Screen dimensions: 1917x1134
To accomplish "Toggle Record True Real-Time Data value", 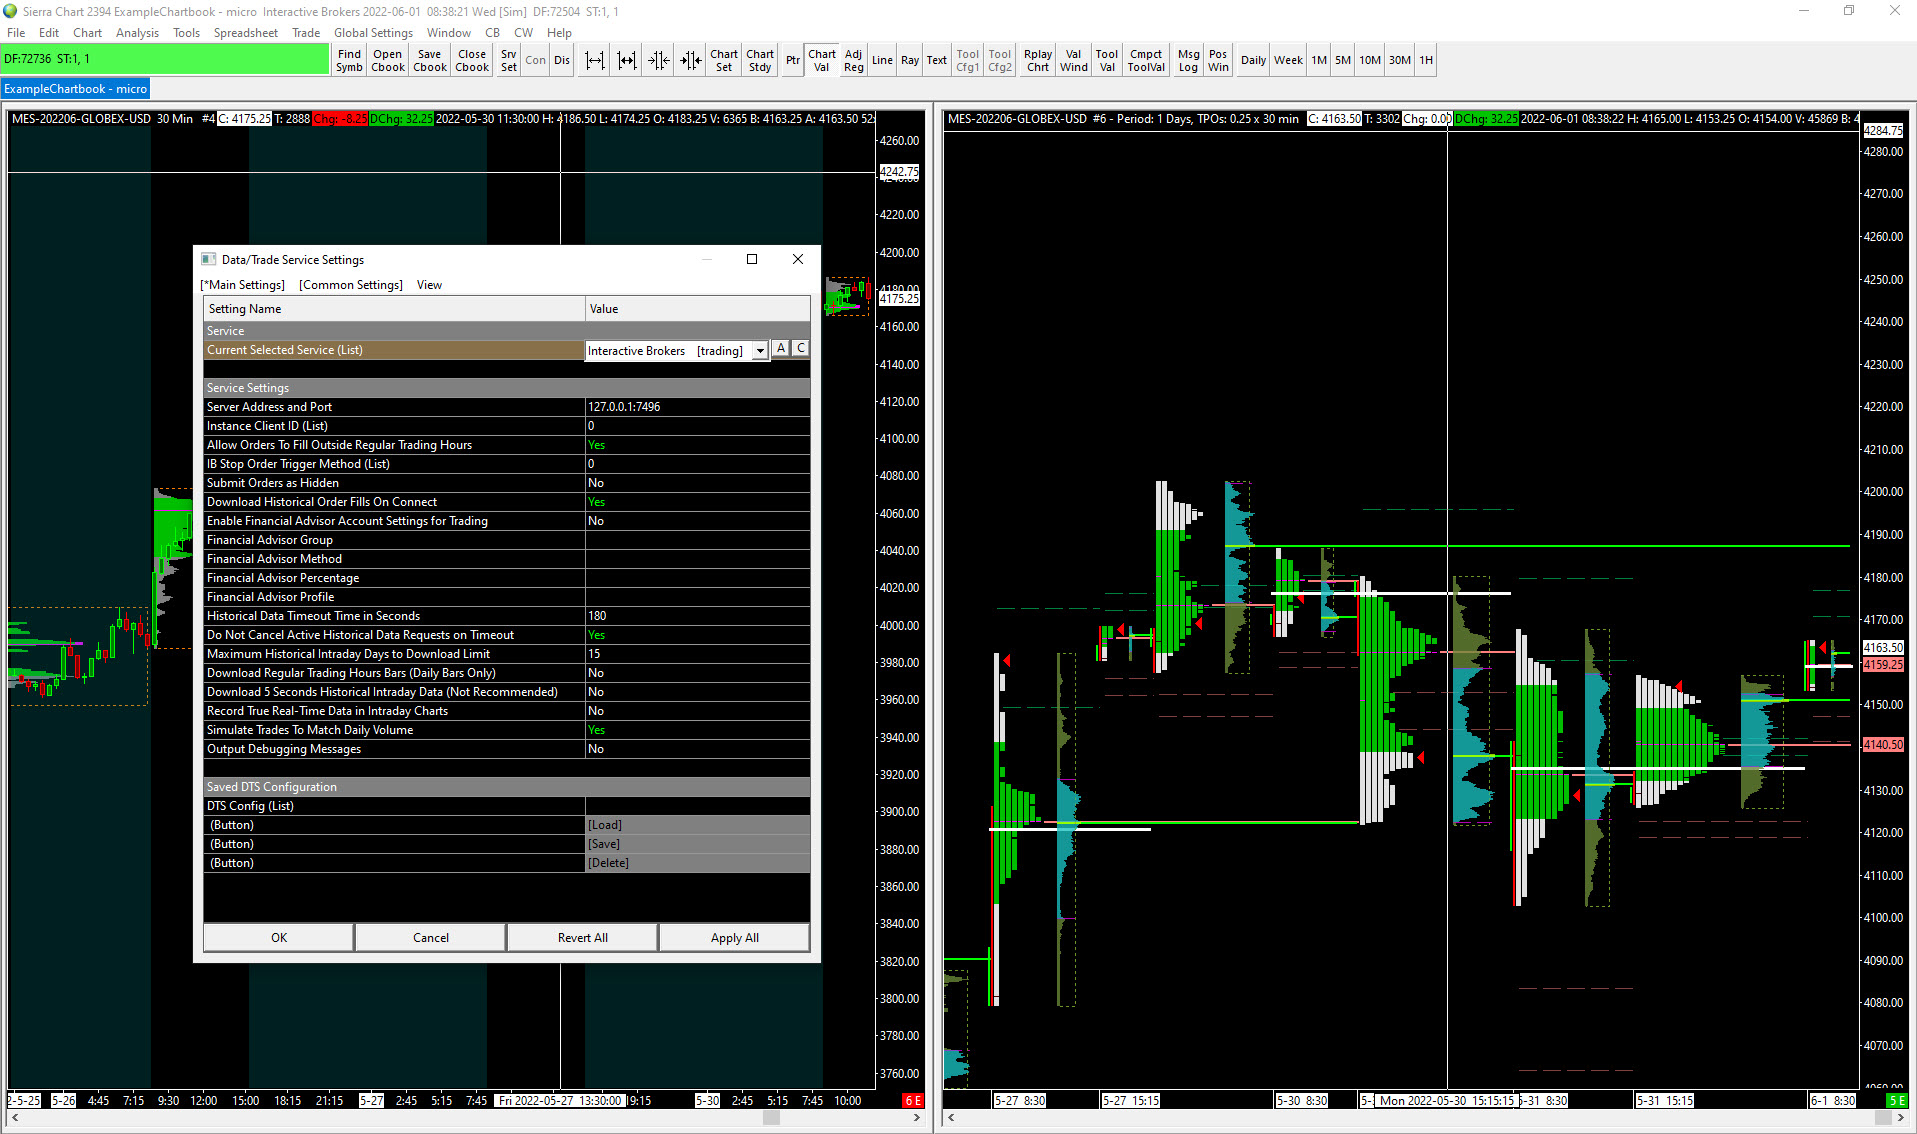I will coord(697,711).
